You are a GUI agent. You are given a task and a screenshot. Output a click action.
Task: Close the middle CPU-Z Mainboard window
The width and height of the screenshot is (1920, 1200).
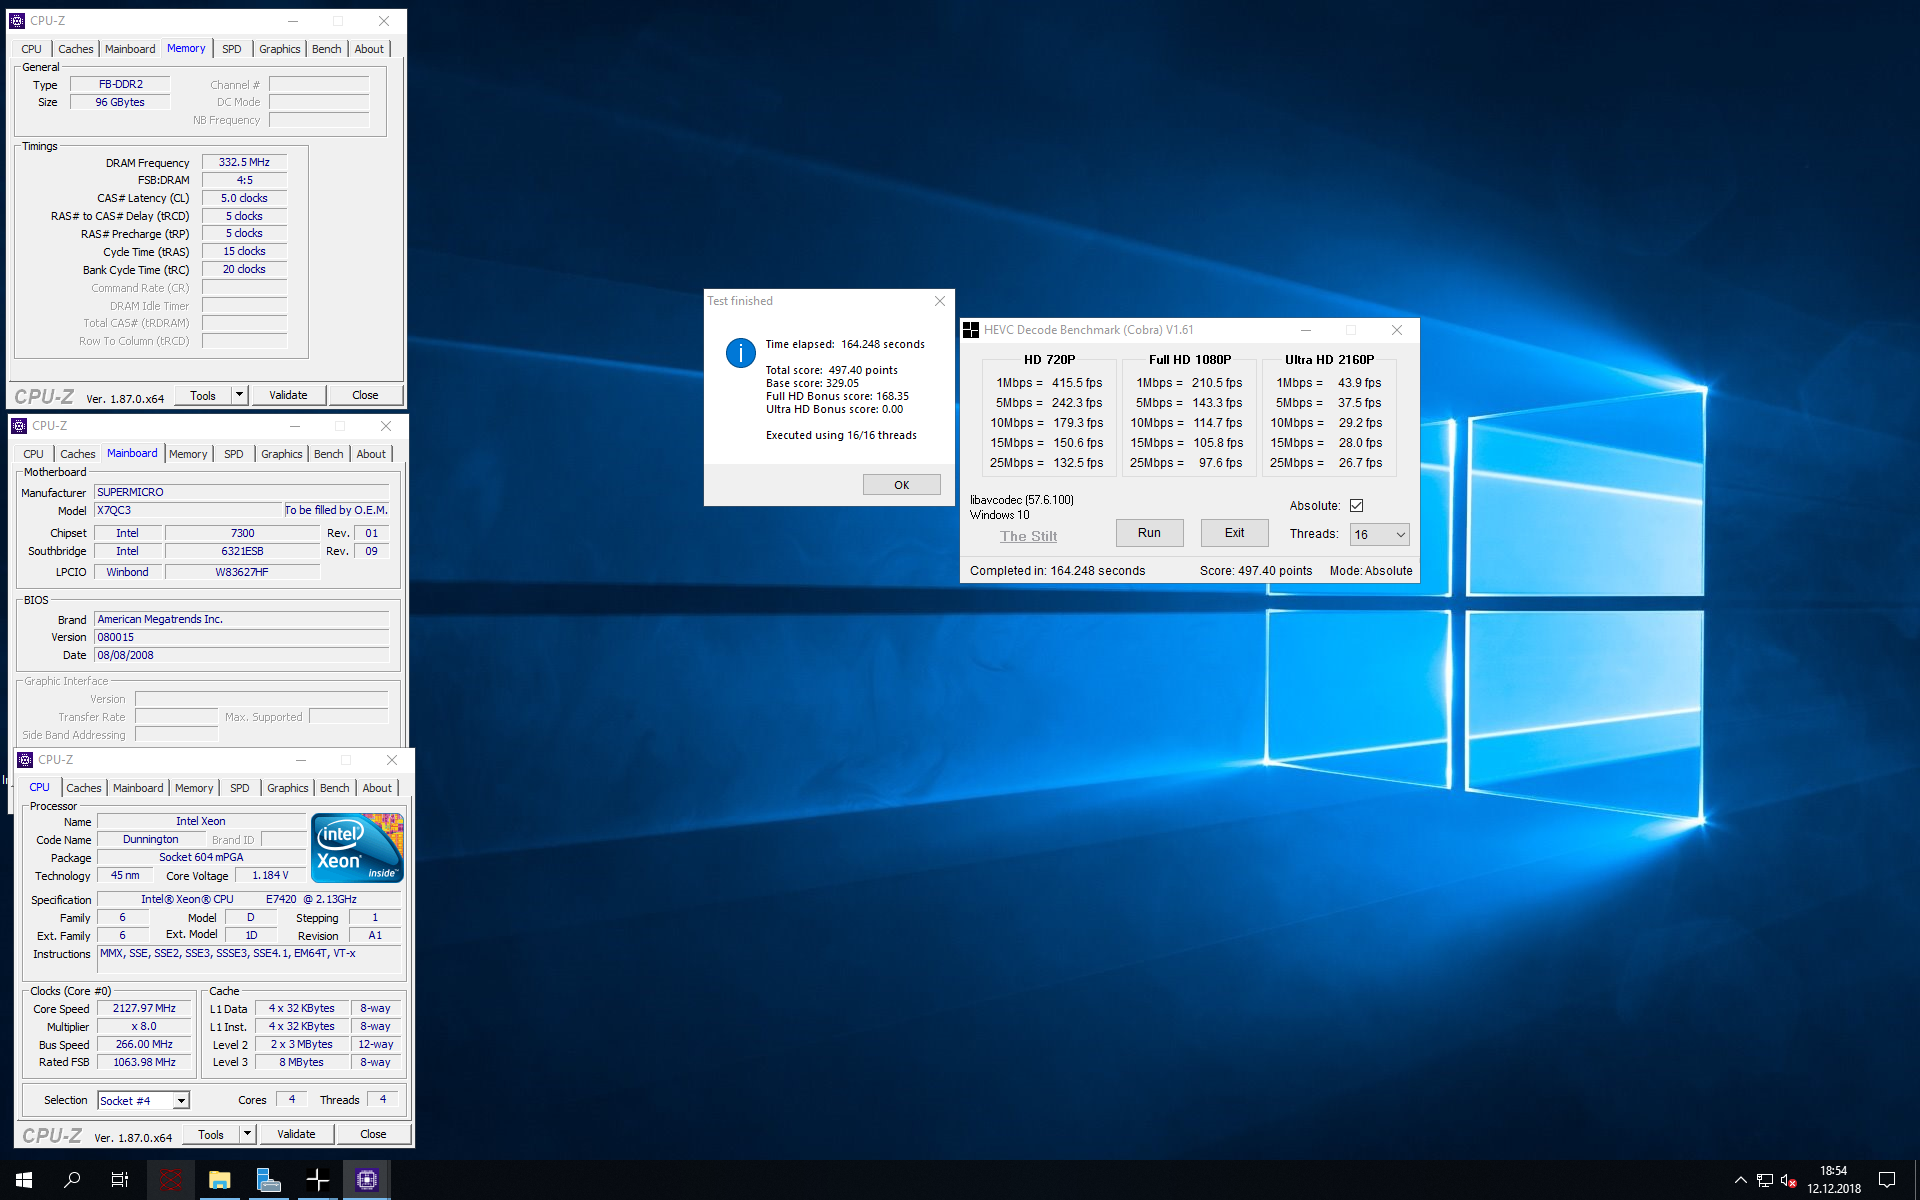point(386,426)
